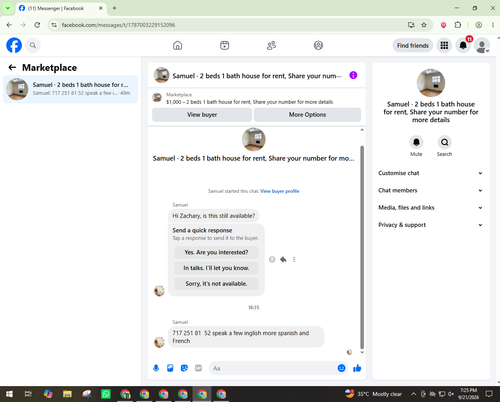The width and height of the screenshot is (500, 402).
Task: Click the message input field Aa
Action: (273, 368)
